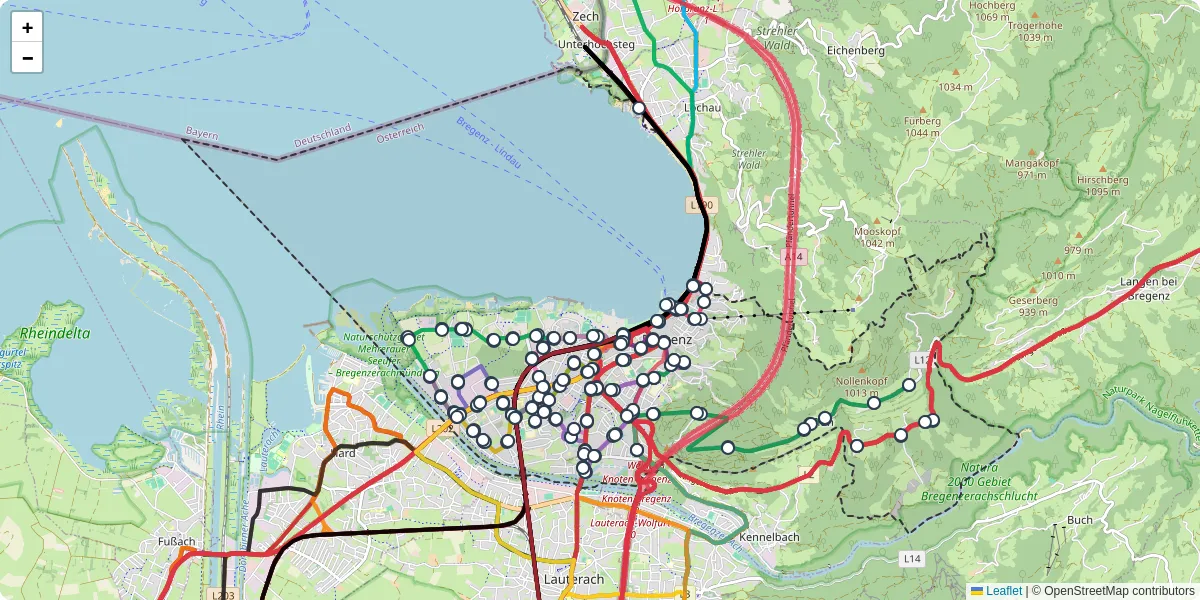Click the Zech place label
This screenshot has height=600, width=1200.
585,17
